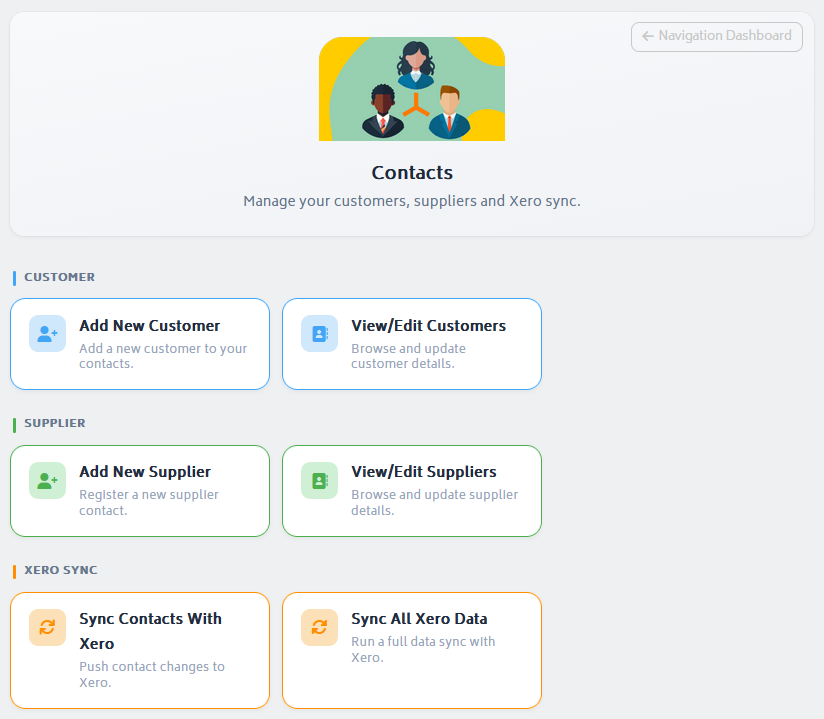The image size is (824, 719).
Task: Click the green add-person icon for new supplier
Action: (x=47, y=480)
